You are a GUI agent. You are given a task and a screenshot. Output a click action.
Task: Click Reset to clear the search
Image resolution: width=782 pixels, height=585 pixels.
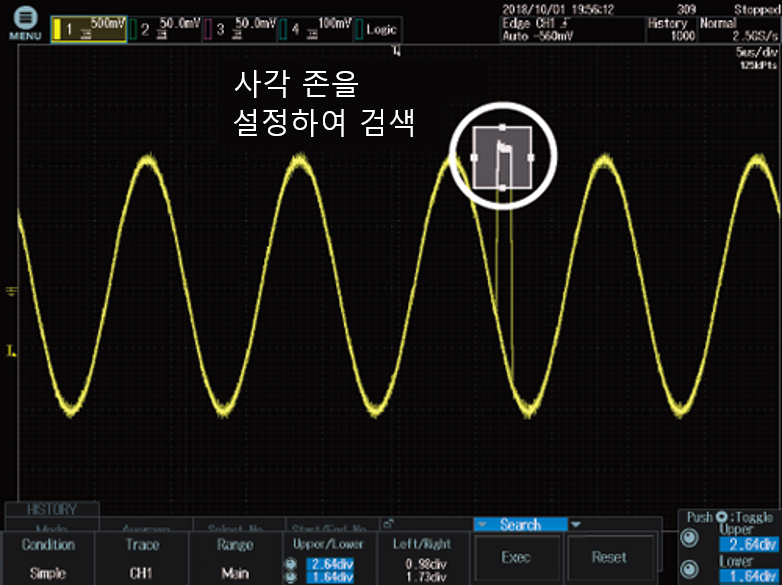(609, 557)
